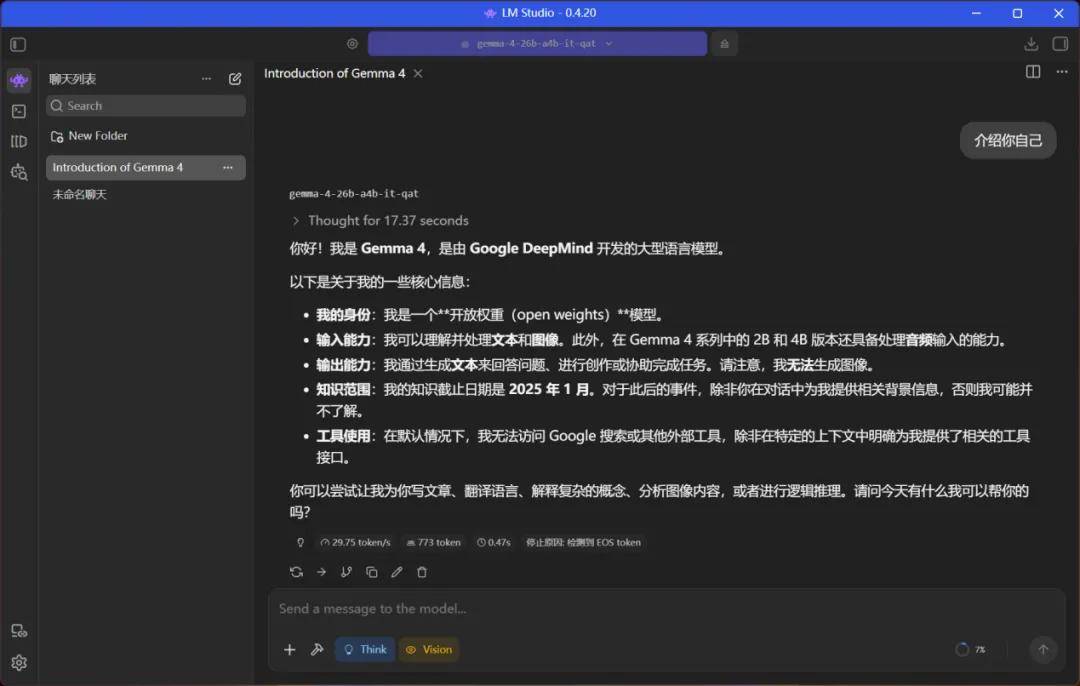Open the gemma-4-26b-a4b-it-qat model selector

click(537, 43)
